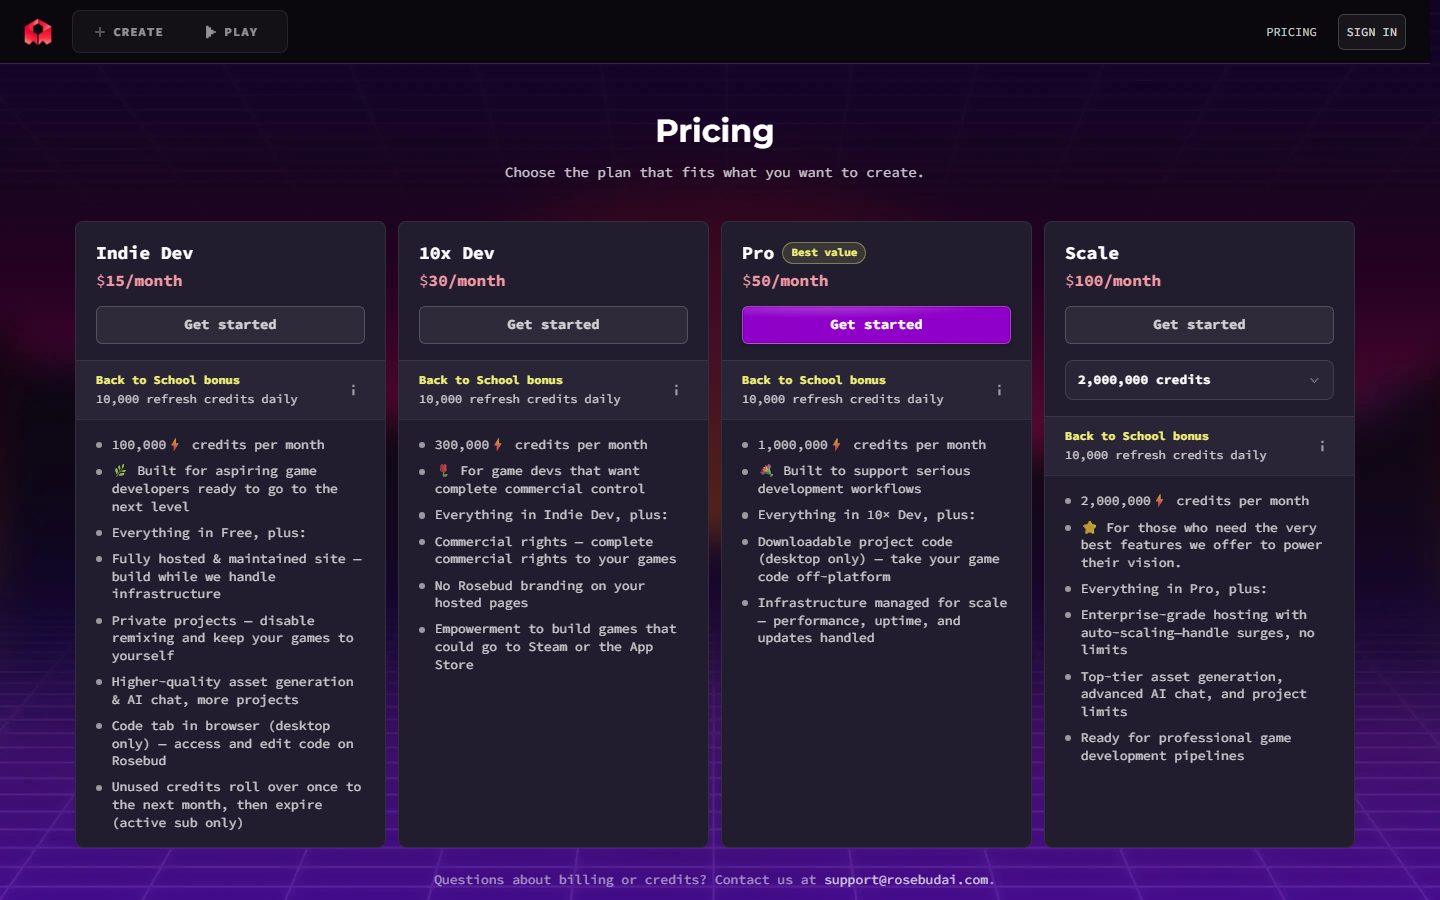The image size is (1440, 900).
Task: Click the rose emoji in 10x Dev
Action: [443, 471]
